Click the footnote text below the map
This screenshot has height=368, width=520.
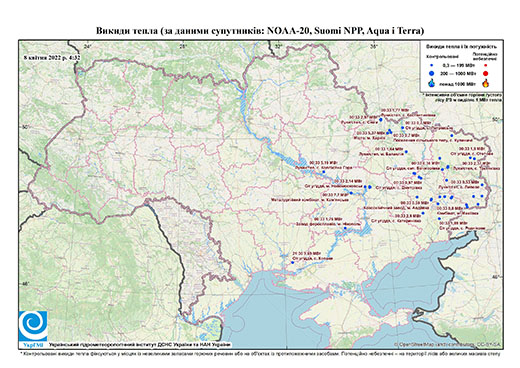coord(260,353)
